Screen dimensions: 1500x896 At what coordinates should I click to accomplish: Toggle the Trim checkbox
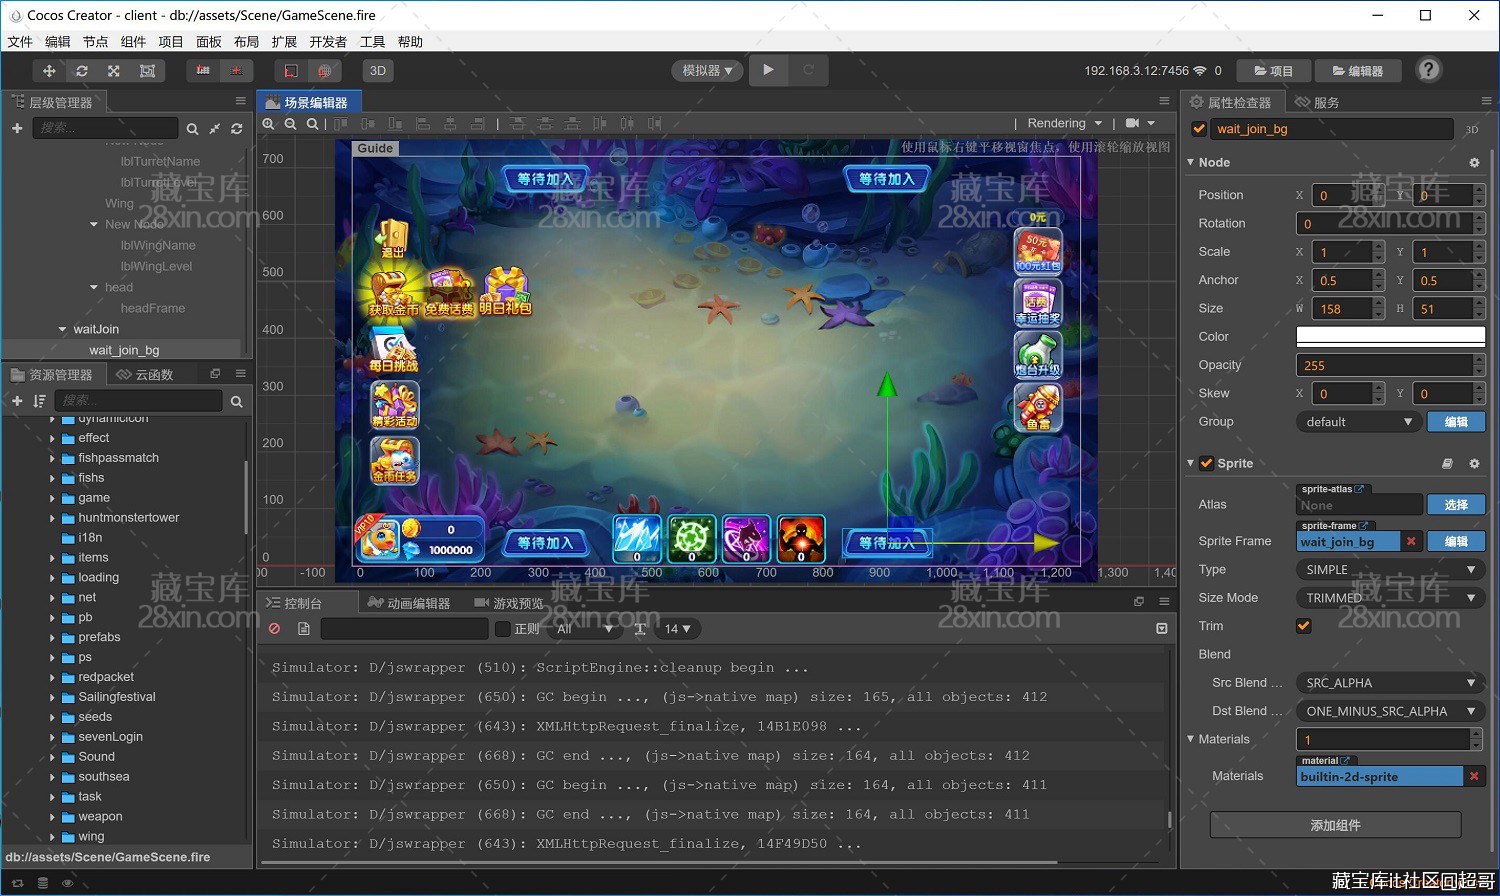(1304, 626)
